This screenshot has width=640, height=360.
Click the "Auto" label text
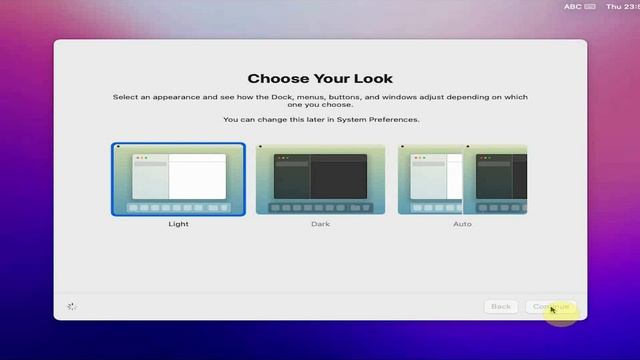coord(462,224)
